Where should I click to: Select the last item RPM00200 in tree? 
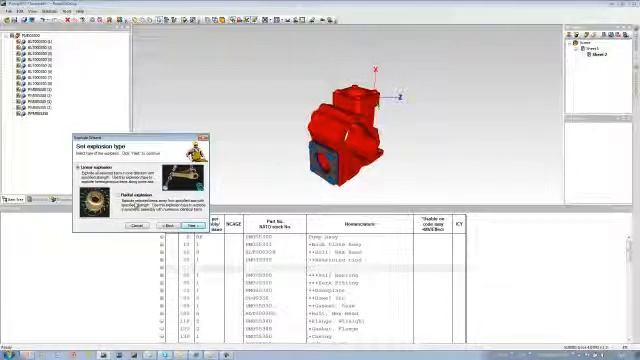(x=38, y=113)
